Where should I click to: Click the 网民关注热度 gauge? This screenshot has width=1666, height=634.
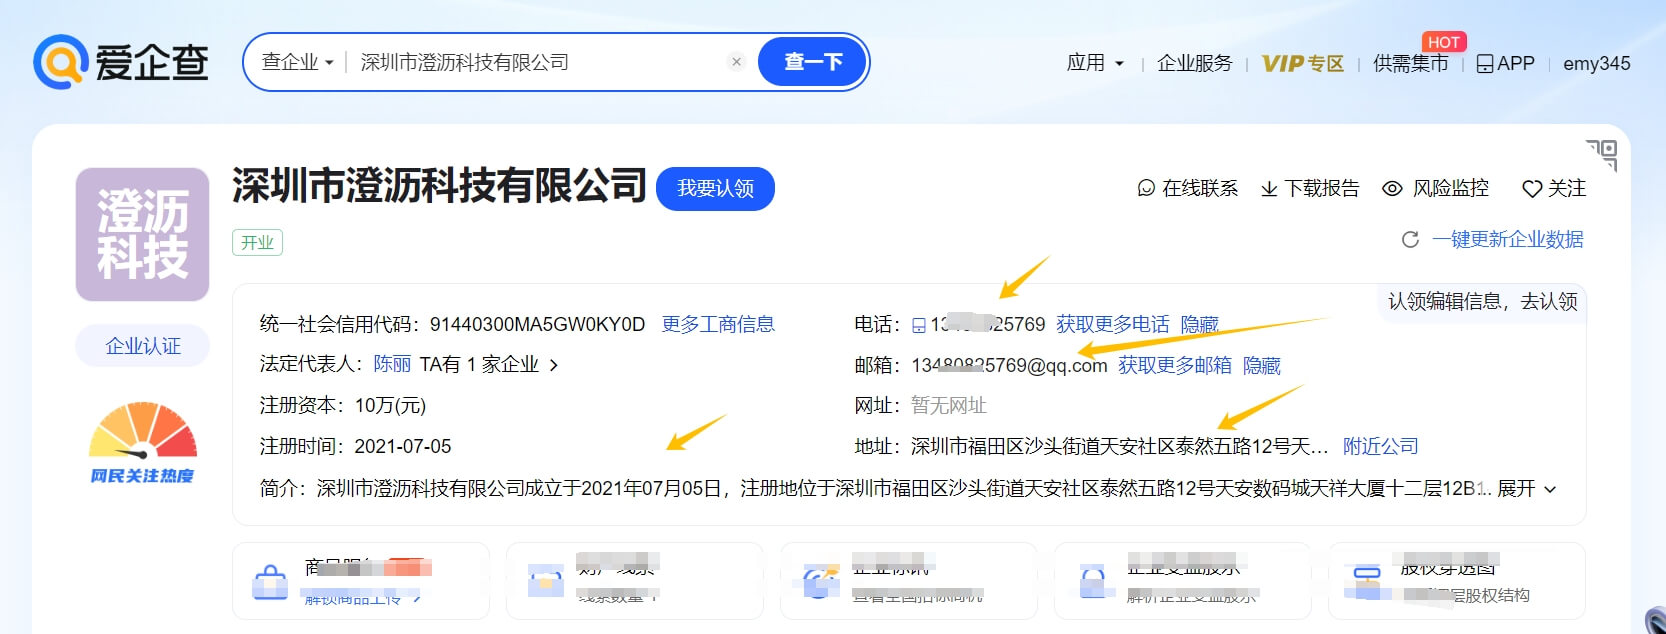point(142,442)
